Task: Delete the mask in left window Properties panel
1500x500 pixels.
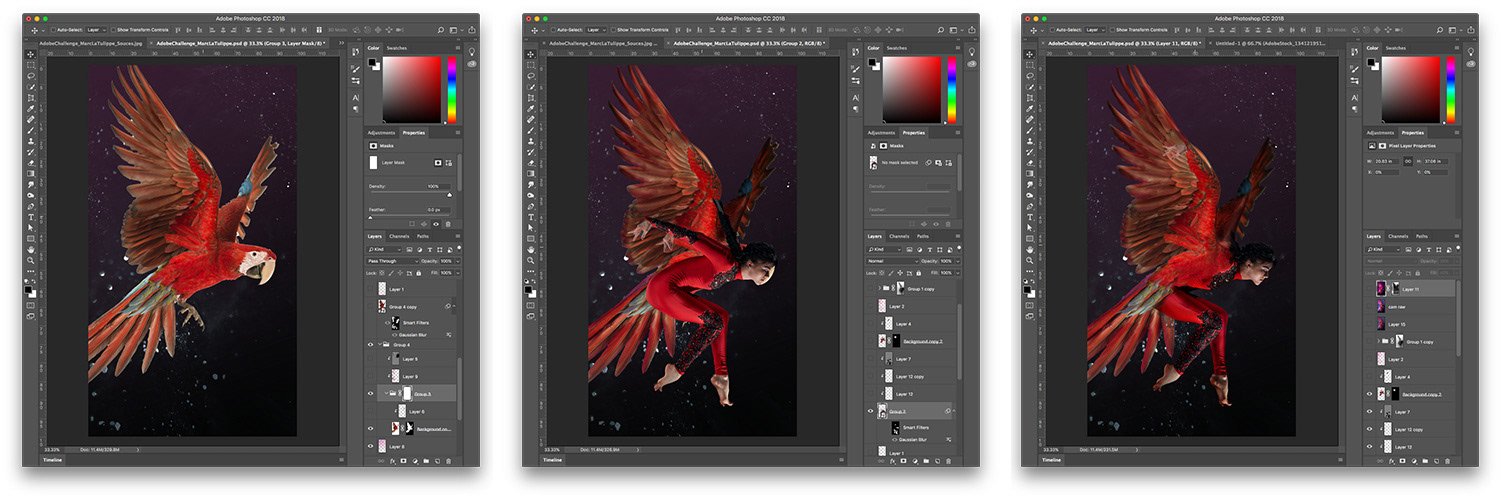Action: point(448,223)
